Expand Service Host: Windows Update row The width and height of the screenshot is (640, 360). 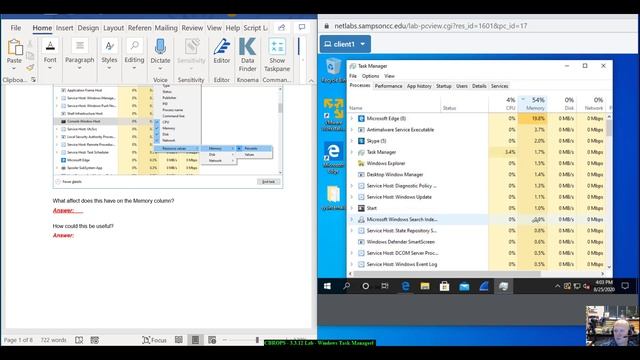coord(352,197)
